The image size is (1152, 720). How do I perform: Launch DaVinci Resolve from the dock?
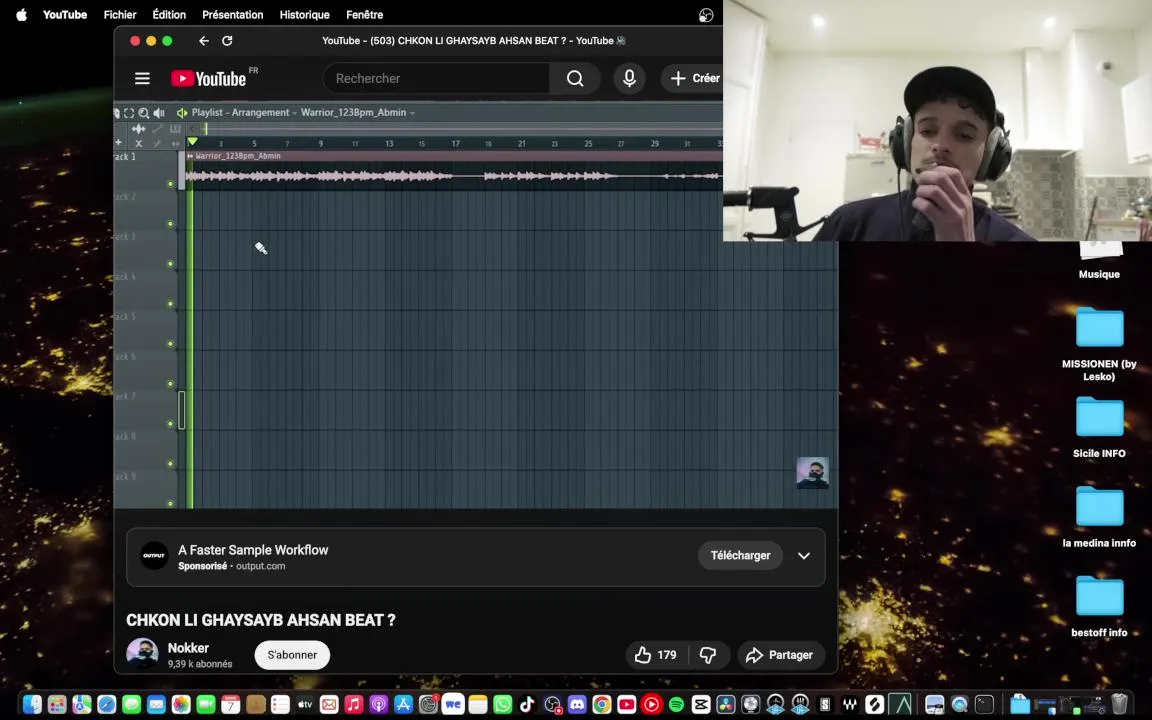point(725,705)
